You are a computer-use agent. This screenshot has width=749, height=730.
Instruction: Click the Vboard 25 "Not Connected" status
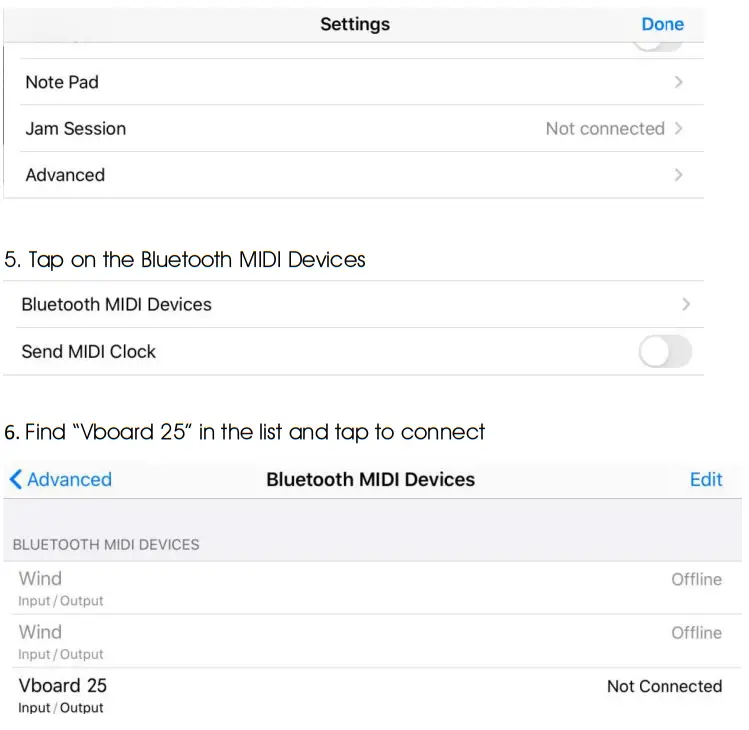click(664, 686)
